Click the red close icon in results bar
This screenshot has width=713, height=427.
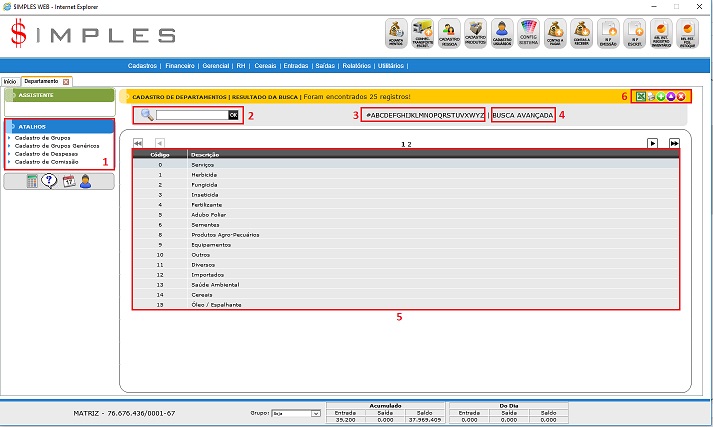point(681,96)
